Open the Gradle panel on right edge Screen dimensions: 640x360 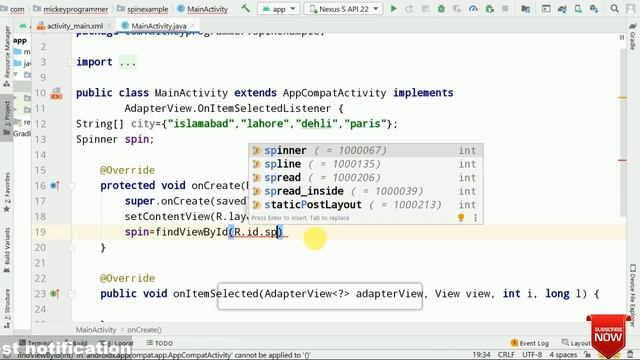point(632,37)
